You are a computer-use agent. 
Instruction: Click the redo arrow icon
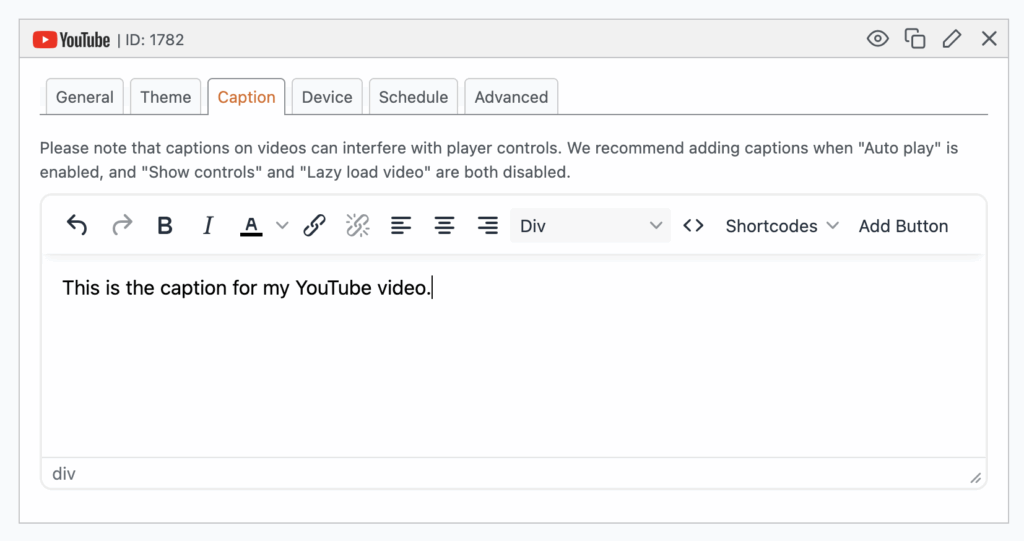(x=121, y=225)
